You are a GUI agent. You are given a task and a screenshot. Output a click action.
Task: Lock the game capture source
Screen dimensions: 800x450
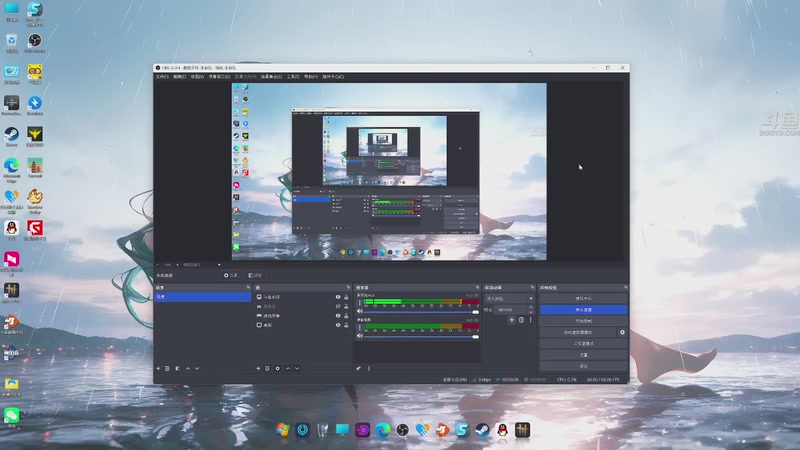pyautogui.click(x=346, y=316)
